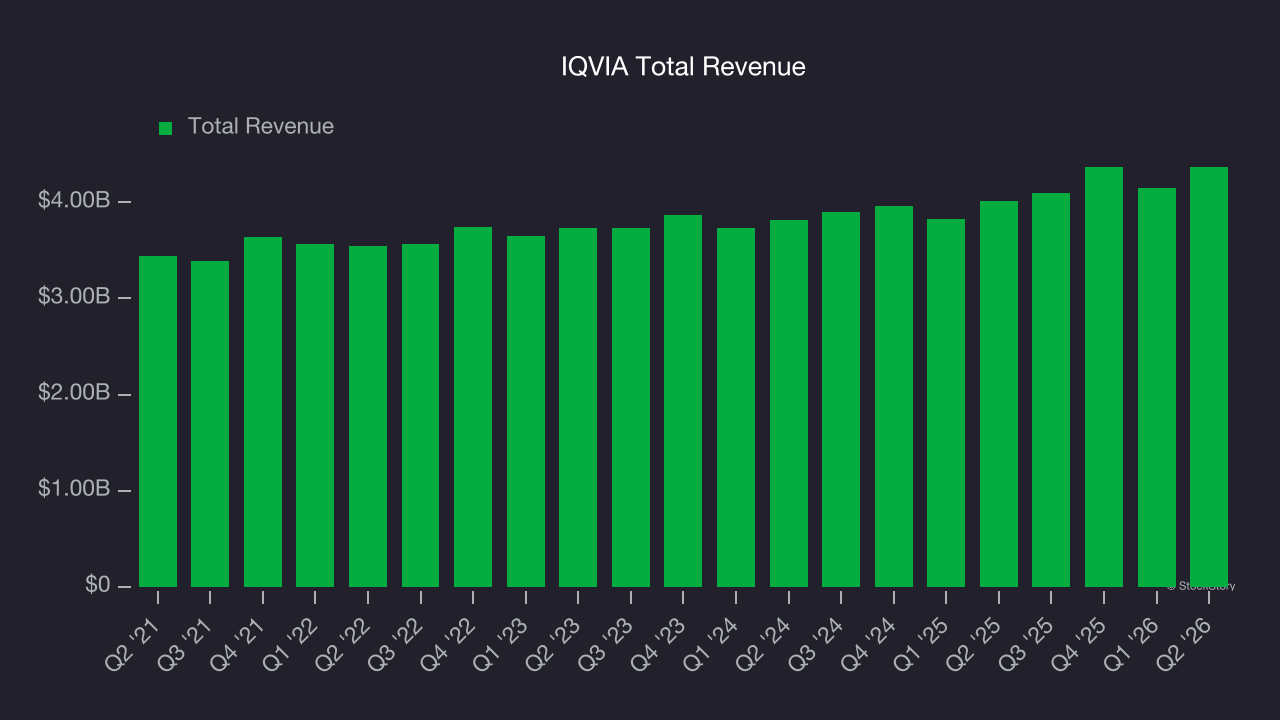Viewport: 1280px width, 720px height.
Task: Pick the green bar above Q4 '23
Action: pyautogui.click(x=683, y=401)
